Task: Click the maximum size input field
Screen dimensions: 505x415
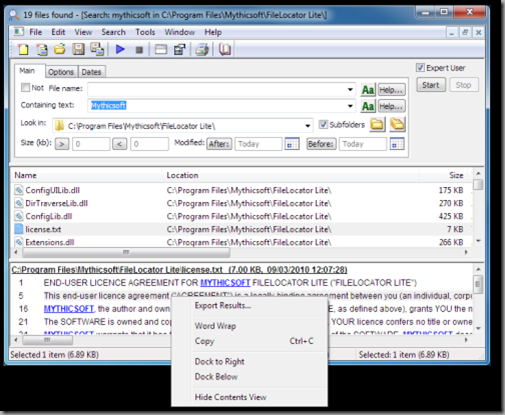Action: (149, 144)
